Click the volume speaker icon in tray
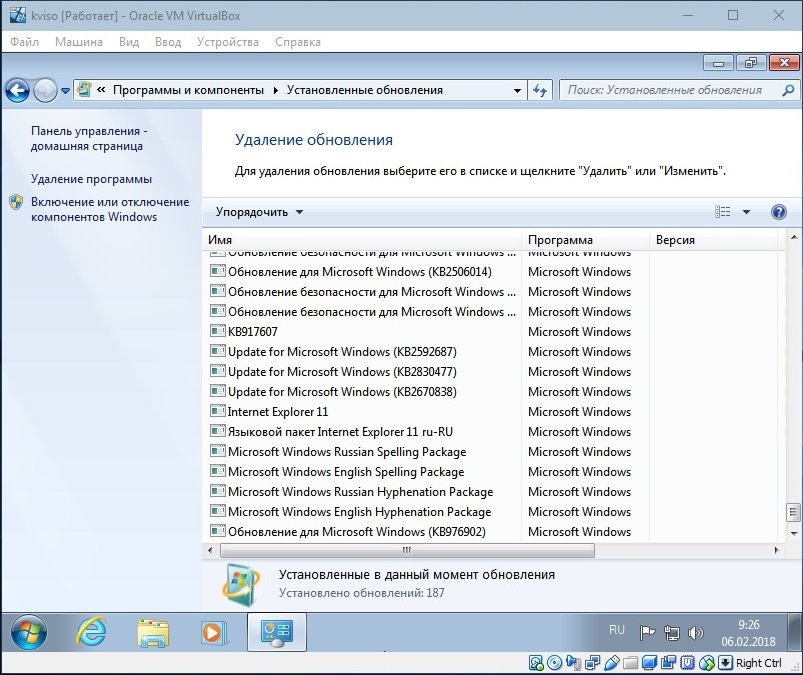The height and width of the screenshot is (675, 803). pyautogui.click(x=695, y=633)
